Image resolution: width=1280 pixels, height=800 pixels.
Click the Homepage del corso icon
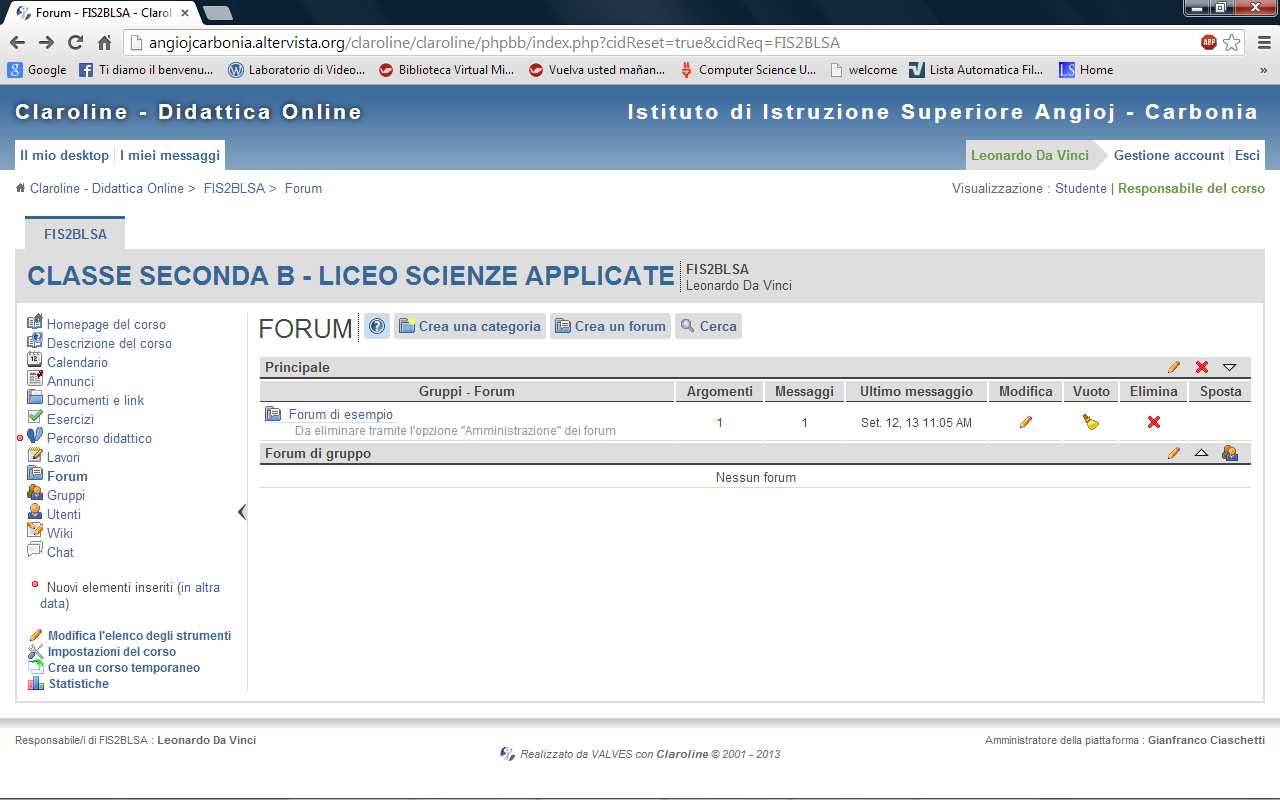click(x=35, y=322)
